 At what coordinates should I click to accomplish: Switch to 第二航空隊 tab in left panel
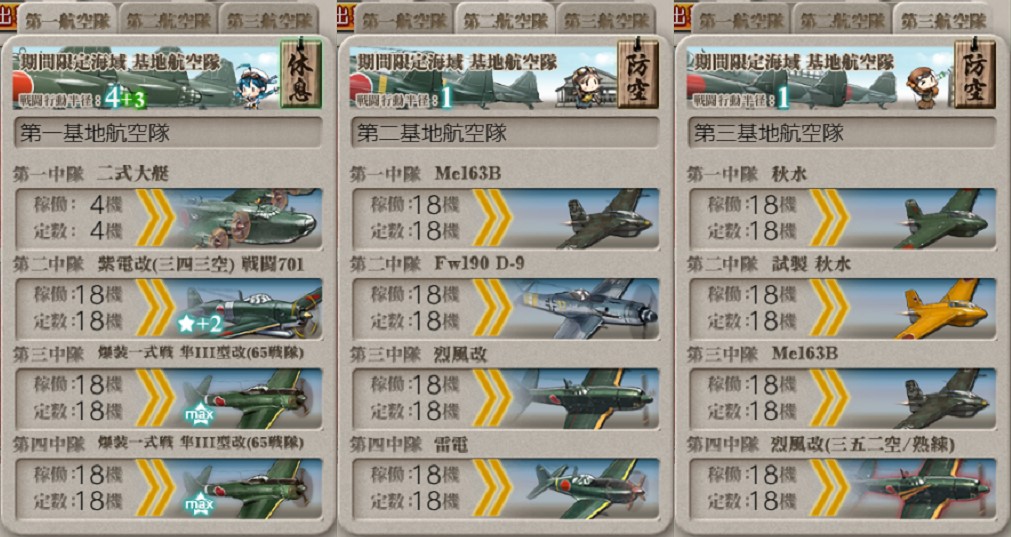pyautogui.click(x=168, y=19)
